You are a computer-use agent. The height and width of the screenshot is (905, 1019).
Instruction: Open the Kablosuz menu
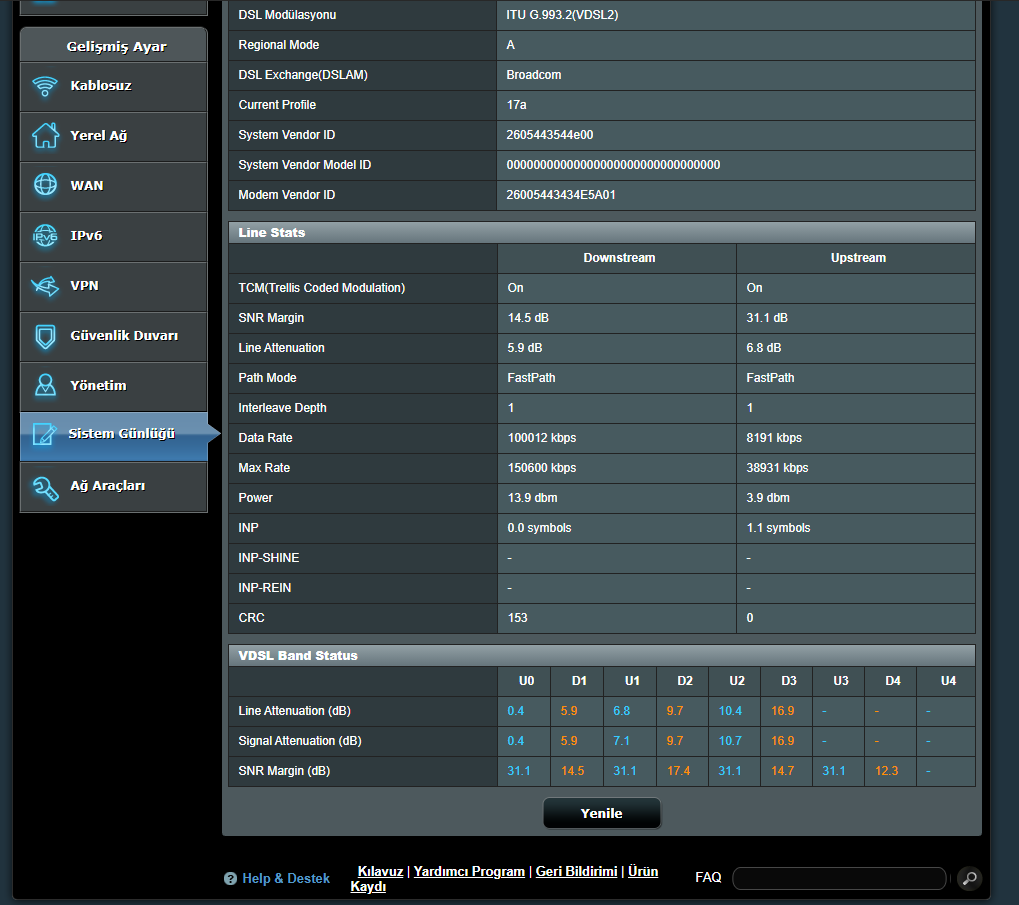[114, 86]
